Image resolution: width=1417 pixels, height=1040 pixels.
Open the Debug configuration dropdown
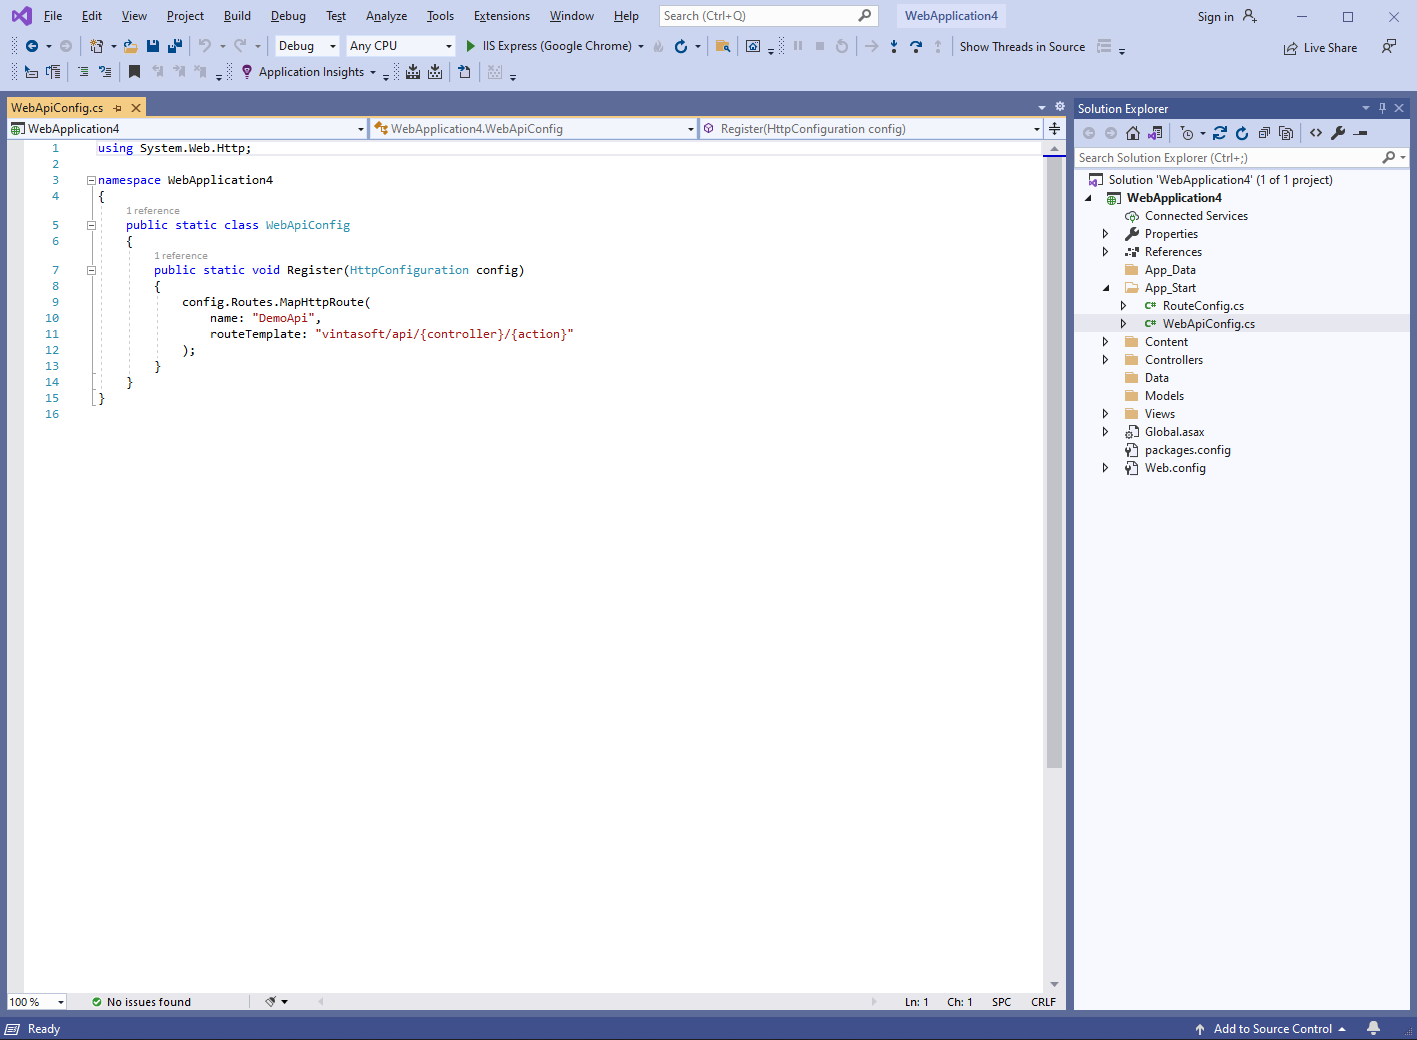coord(306,46)
